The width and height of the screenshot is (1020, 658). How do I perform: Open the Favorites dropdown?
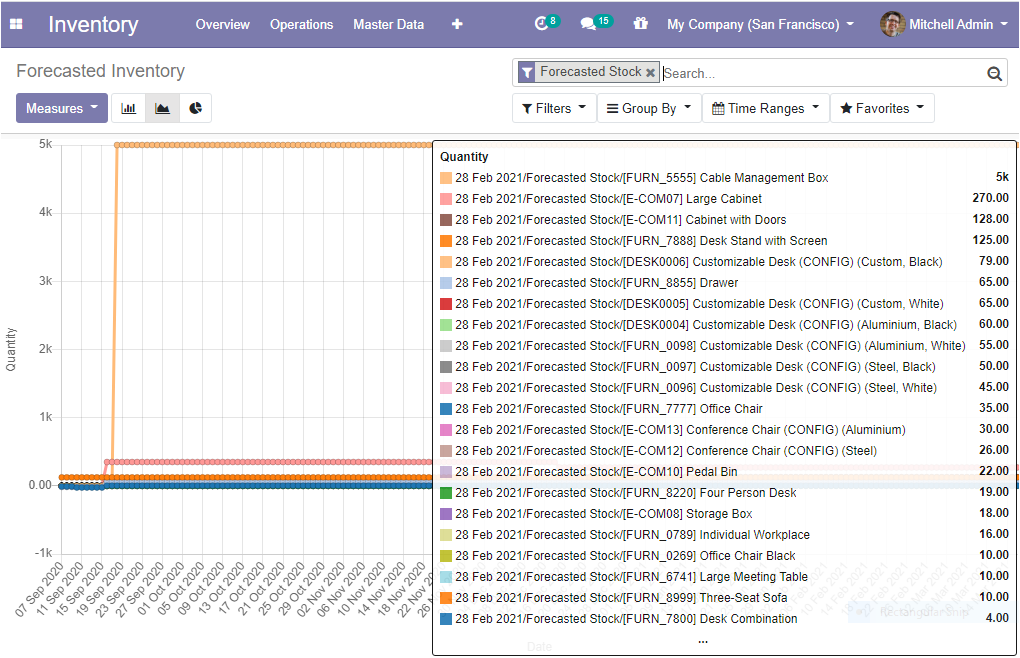882,109
